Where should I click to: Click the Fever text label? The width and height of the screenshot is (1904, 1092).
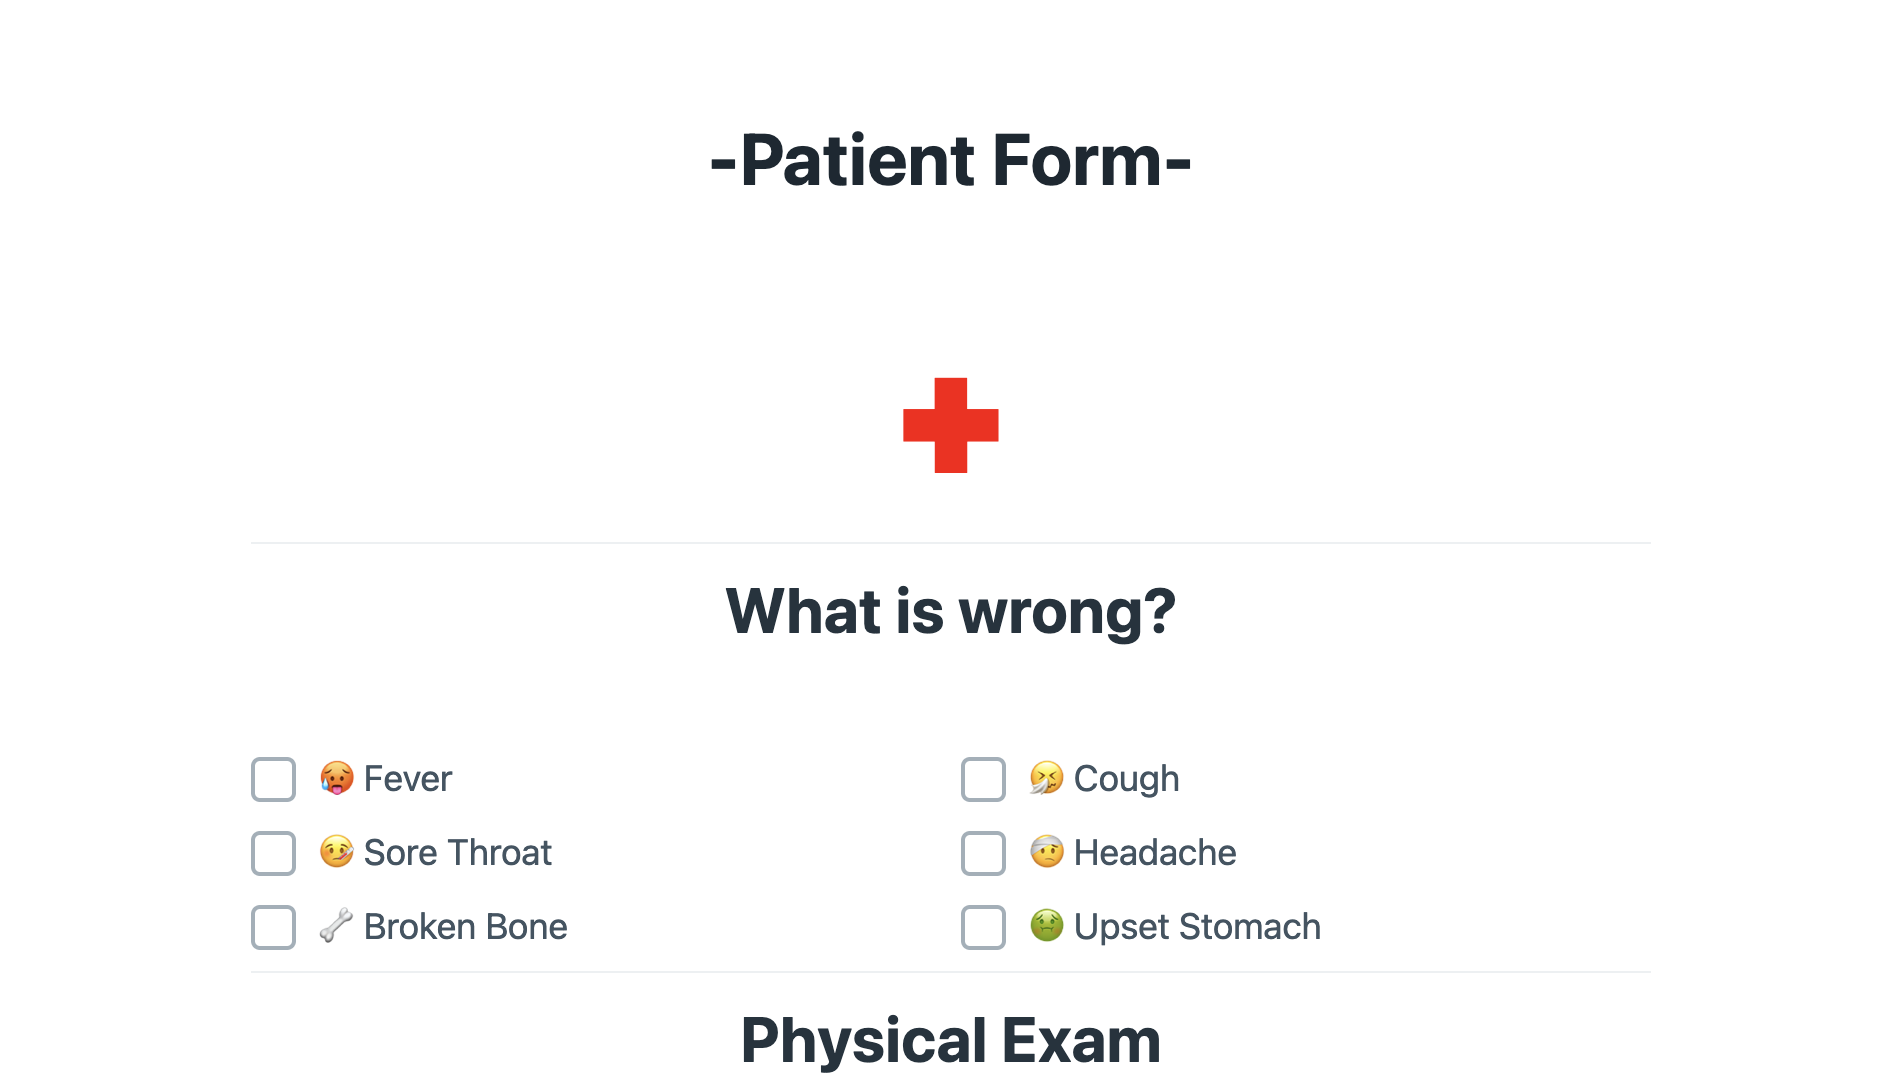tap(408, 779)
